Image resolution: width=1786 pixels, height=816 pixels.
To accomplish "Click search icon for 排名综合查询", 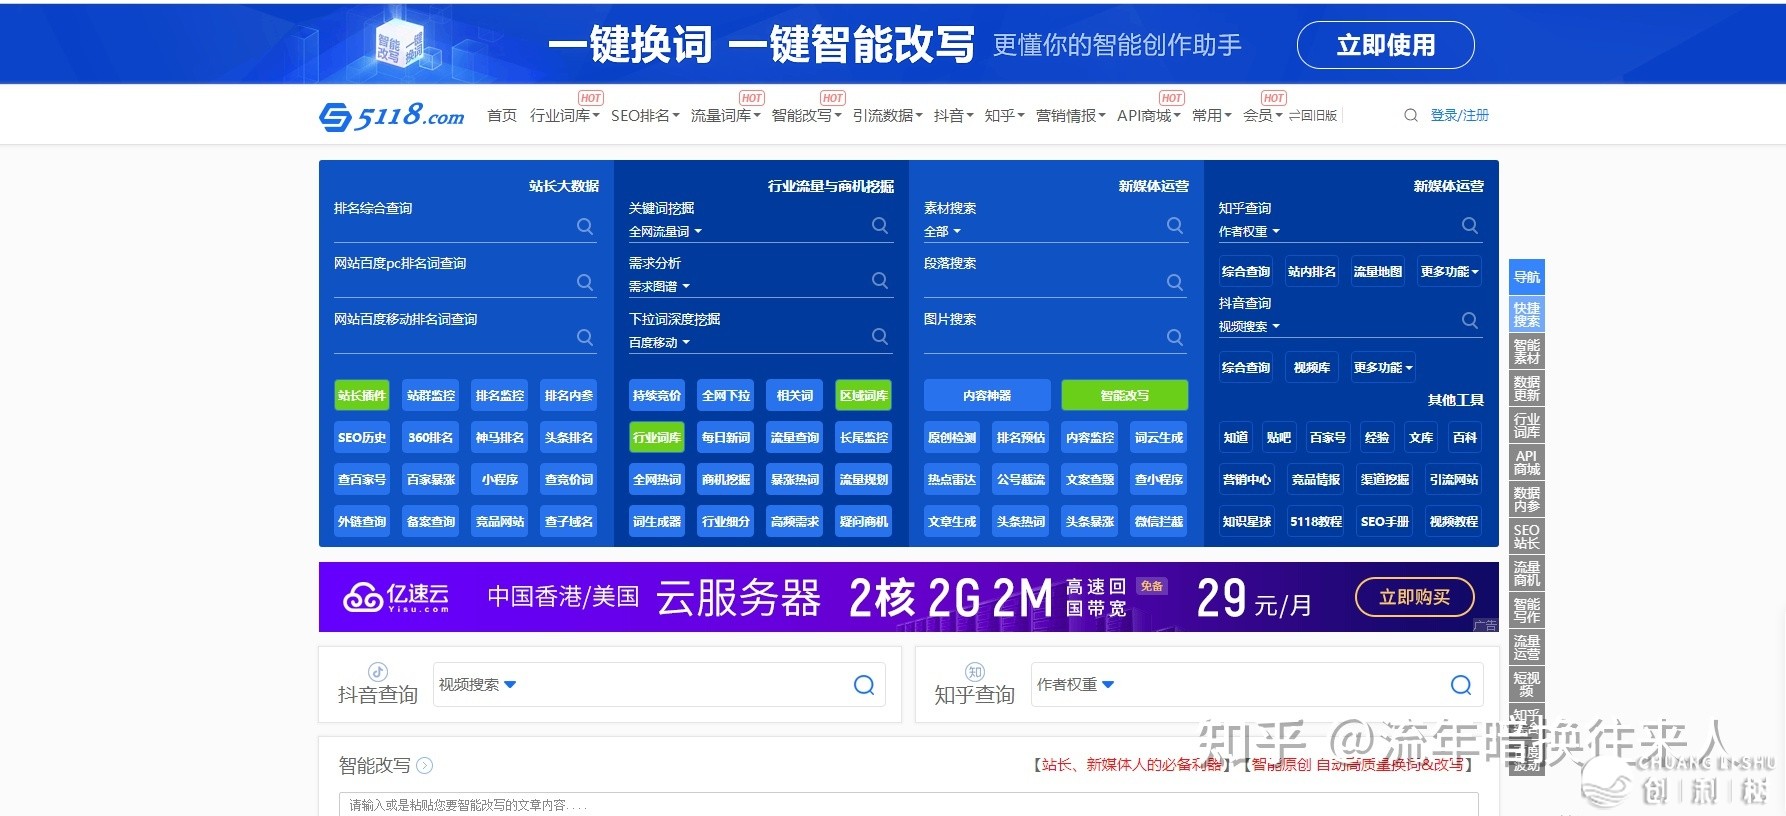I will pyautogui.click(x=585, y=226).
